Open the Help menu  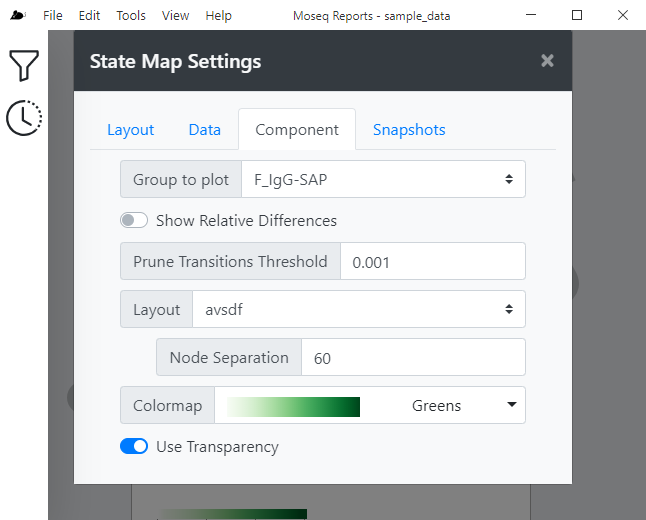(218, 16)
